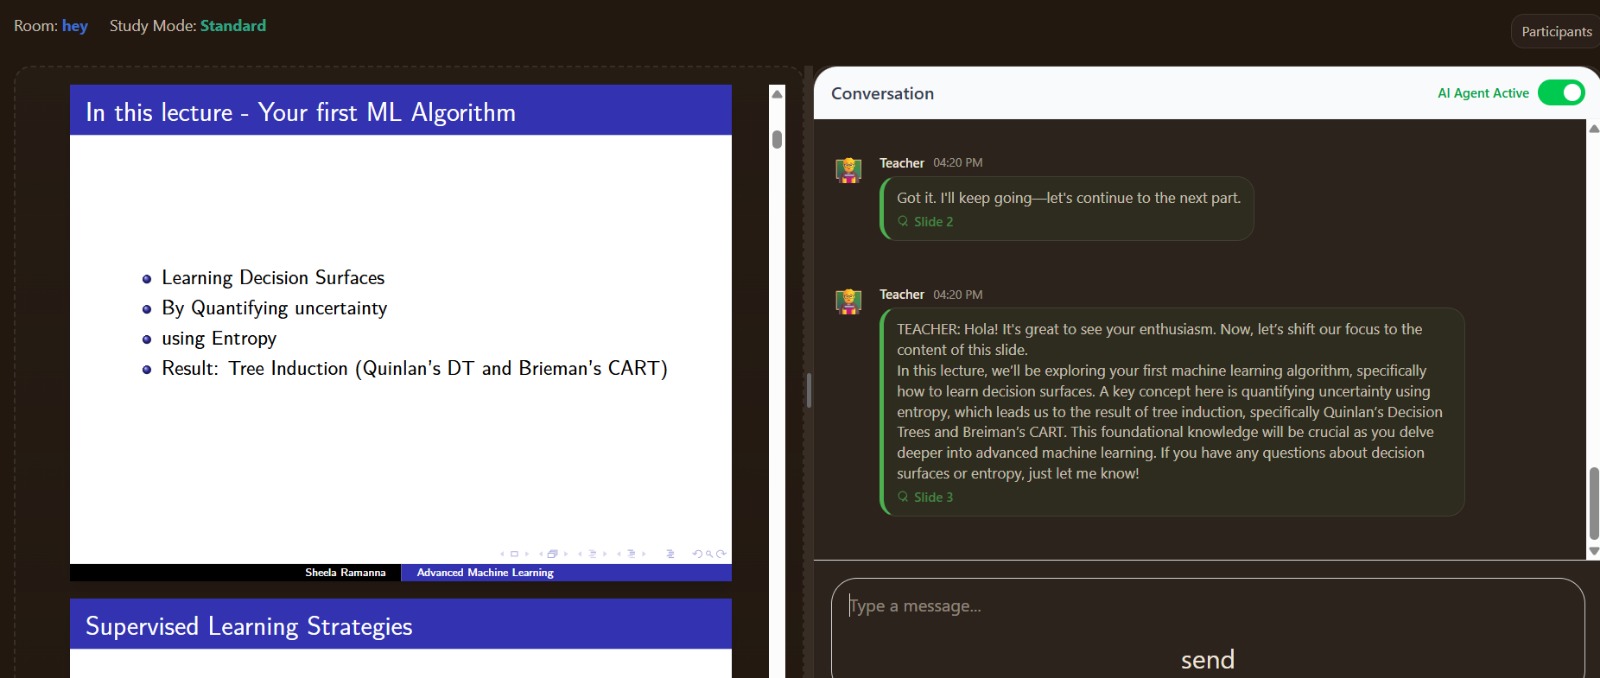Image resolution: width=1600 pixels, height=678 pixels.
Task: Open the room name 'hey' link
Action: click(x=75, y=26)
